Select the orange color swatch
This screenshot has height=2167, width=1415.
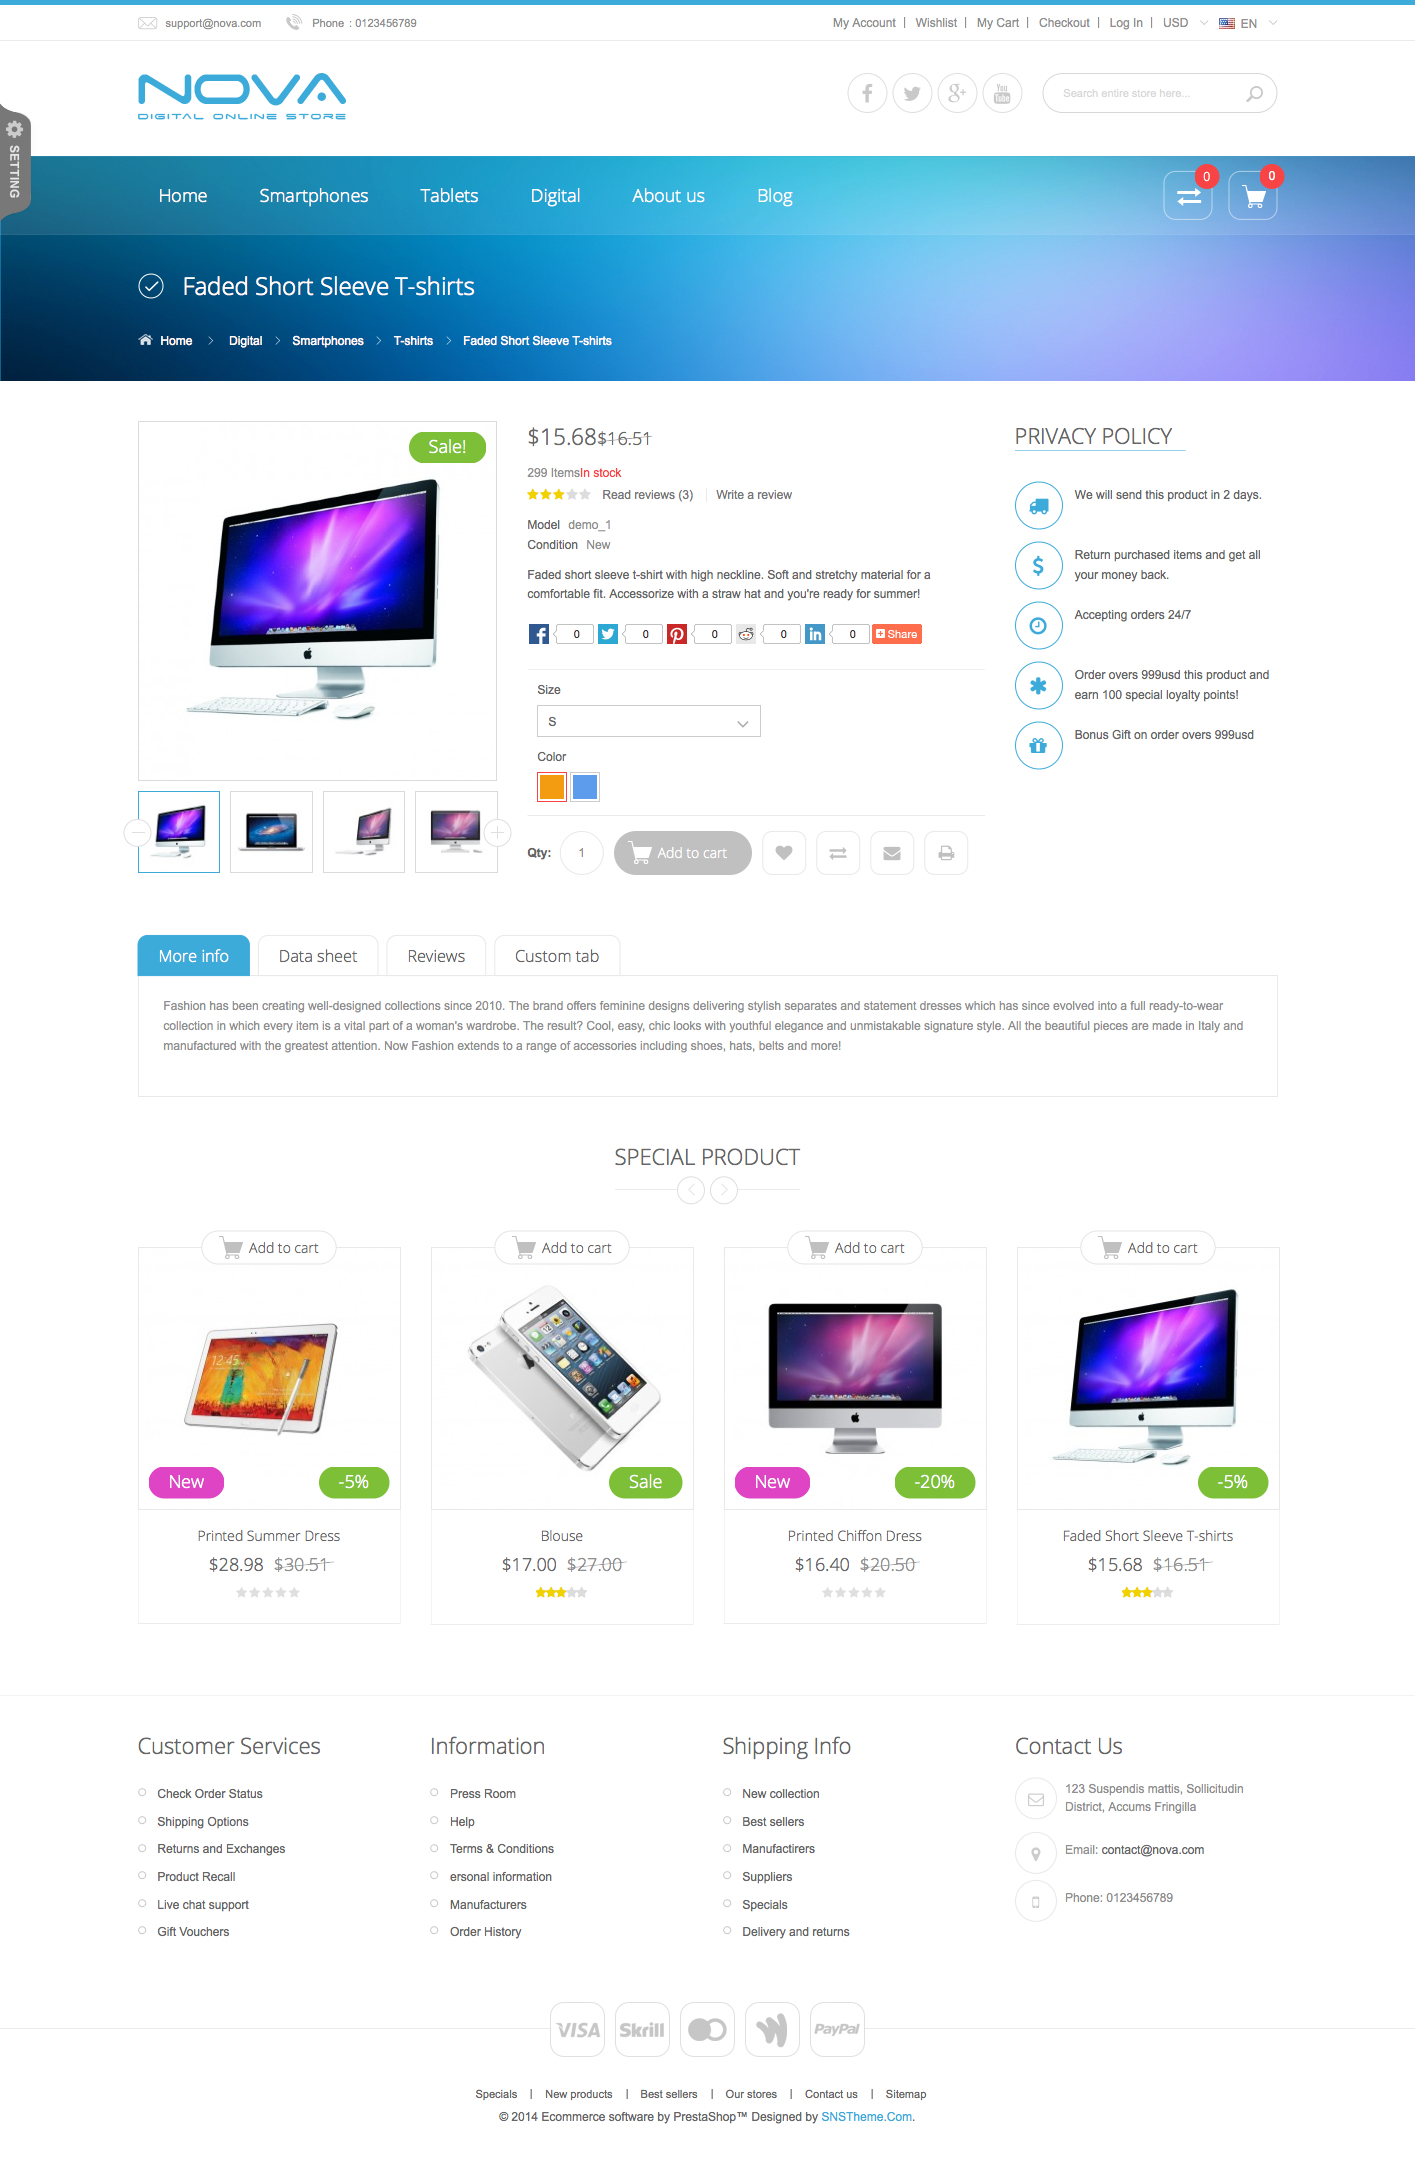552,787
